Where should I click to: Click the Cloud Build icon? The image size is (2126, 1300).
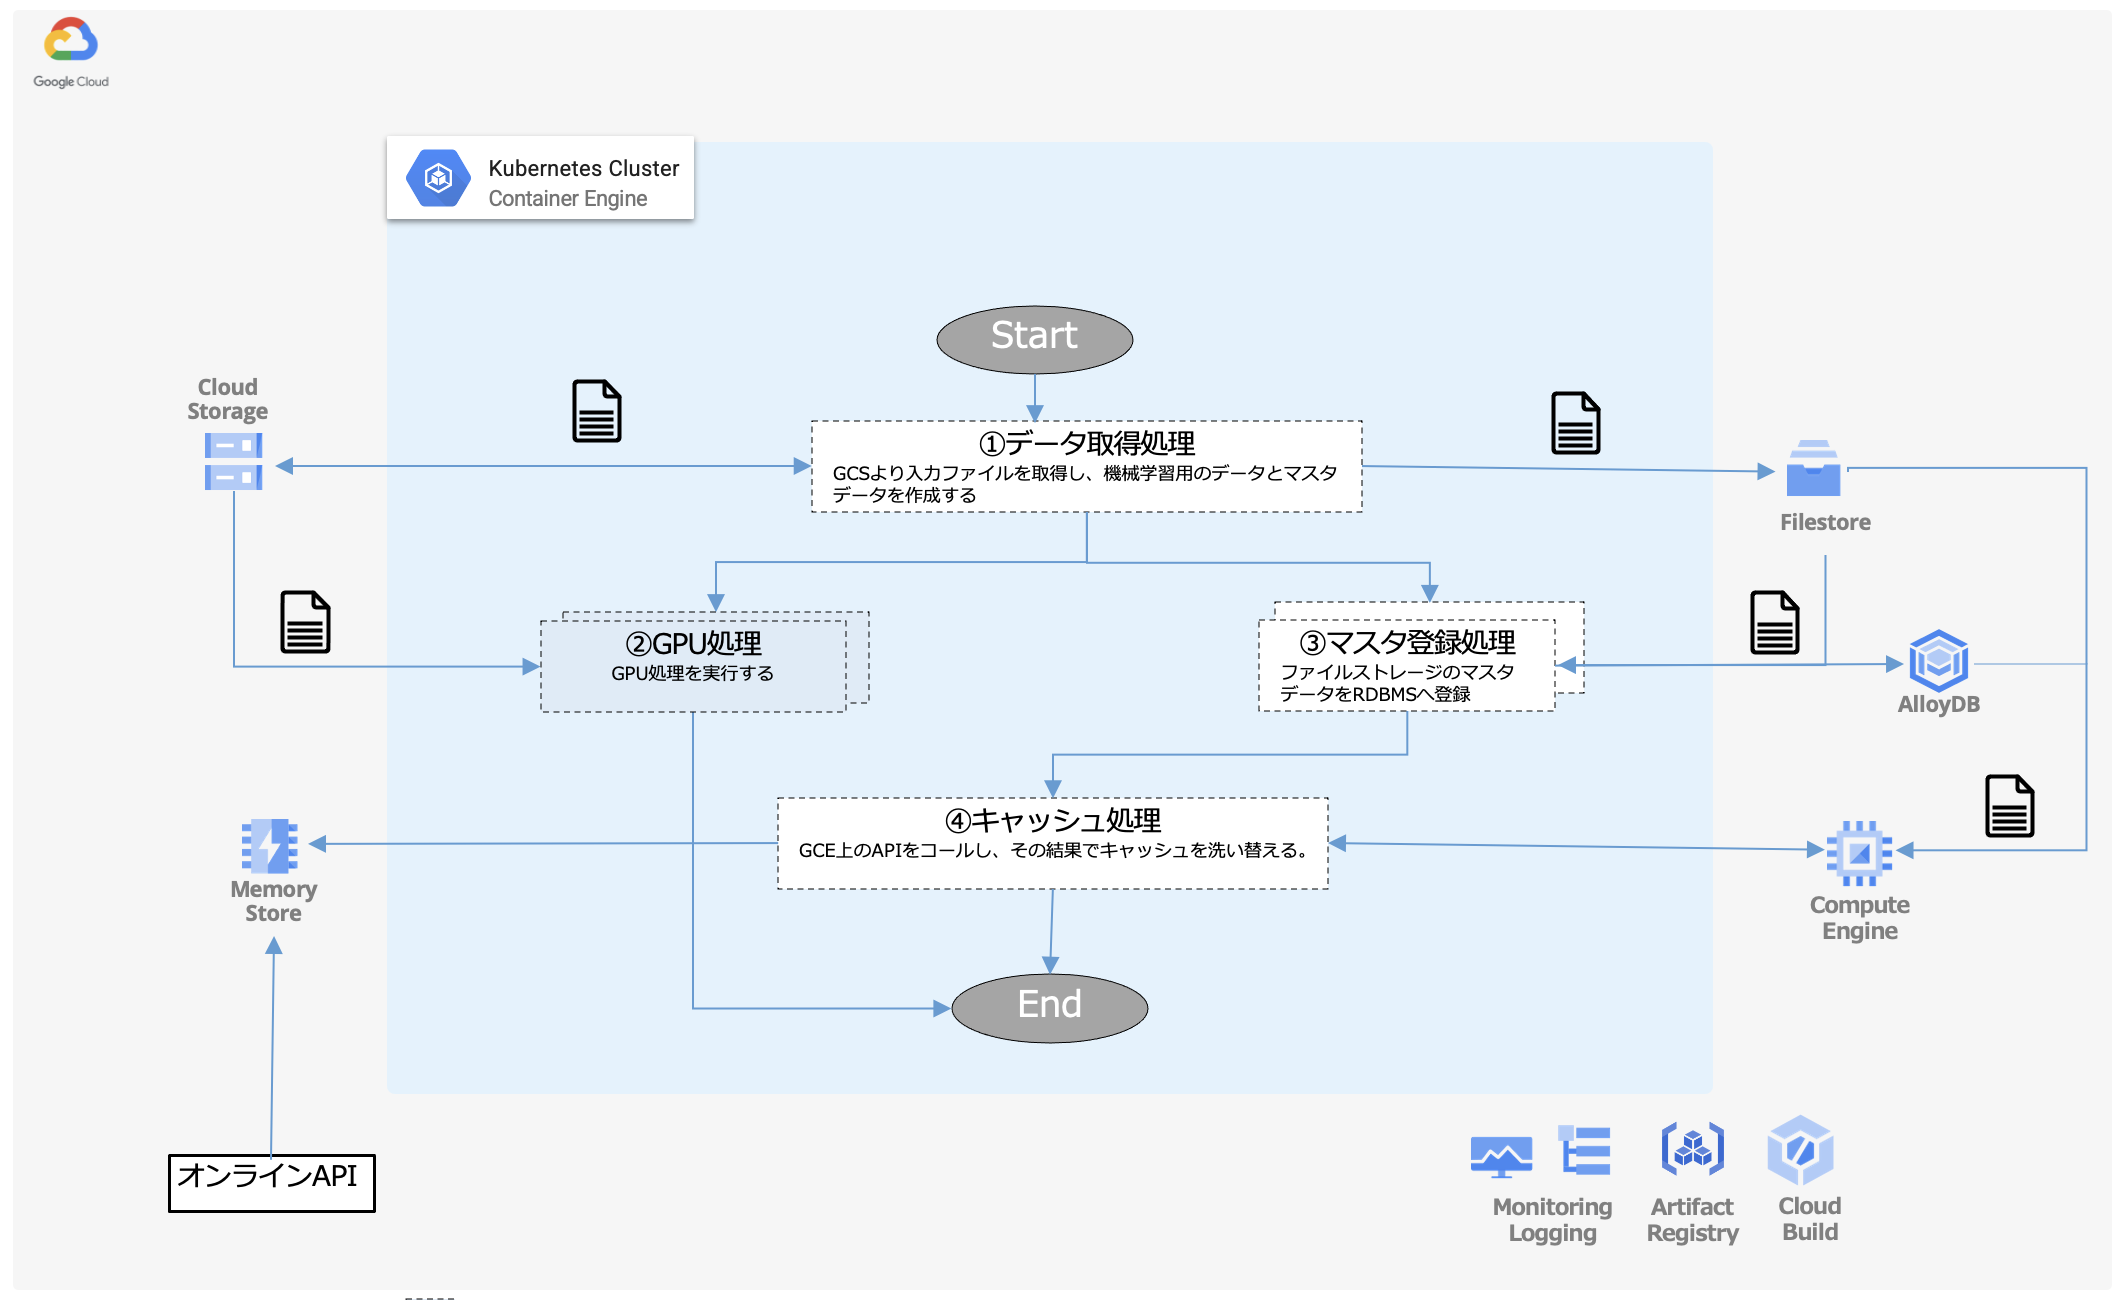(x=1800, y=1150)
